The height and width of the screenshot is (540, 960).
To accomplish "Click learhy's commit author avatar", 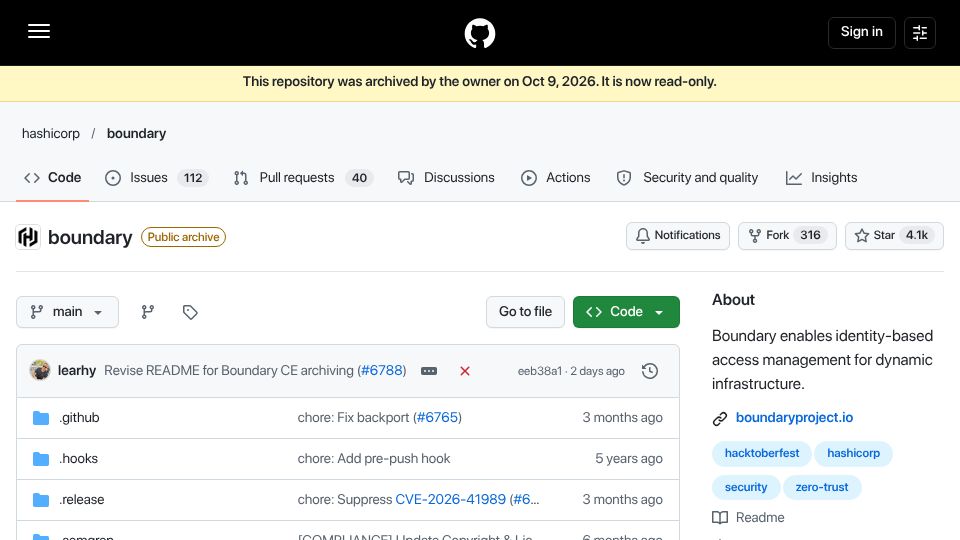I will [40, 370].
